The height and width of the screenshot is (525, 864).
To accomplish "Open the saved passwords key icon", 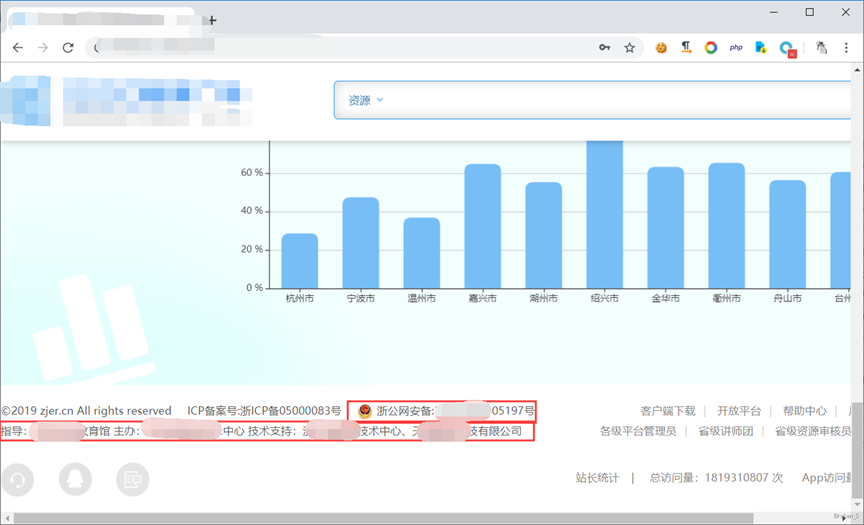I will [x=605, y=47].
